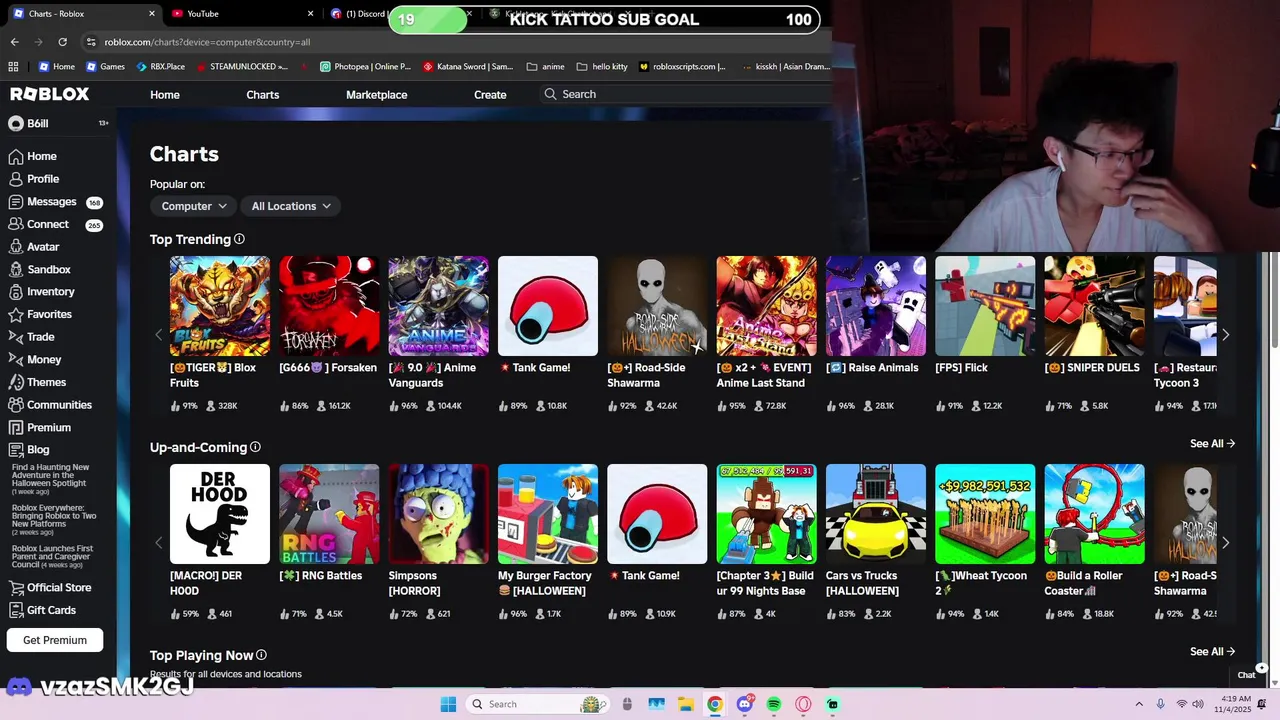
Task: Switch to the YouTube browser tab
Action: pos(240,14)
